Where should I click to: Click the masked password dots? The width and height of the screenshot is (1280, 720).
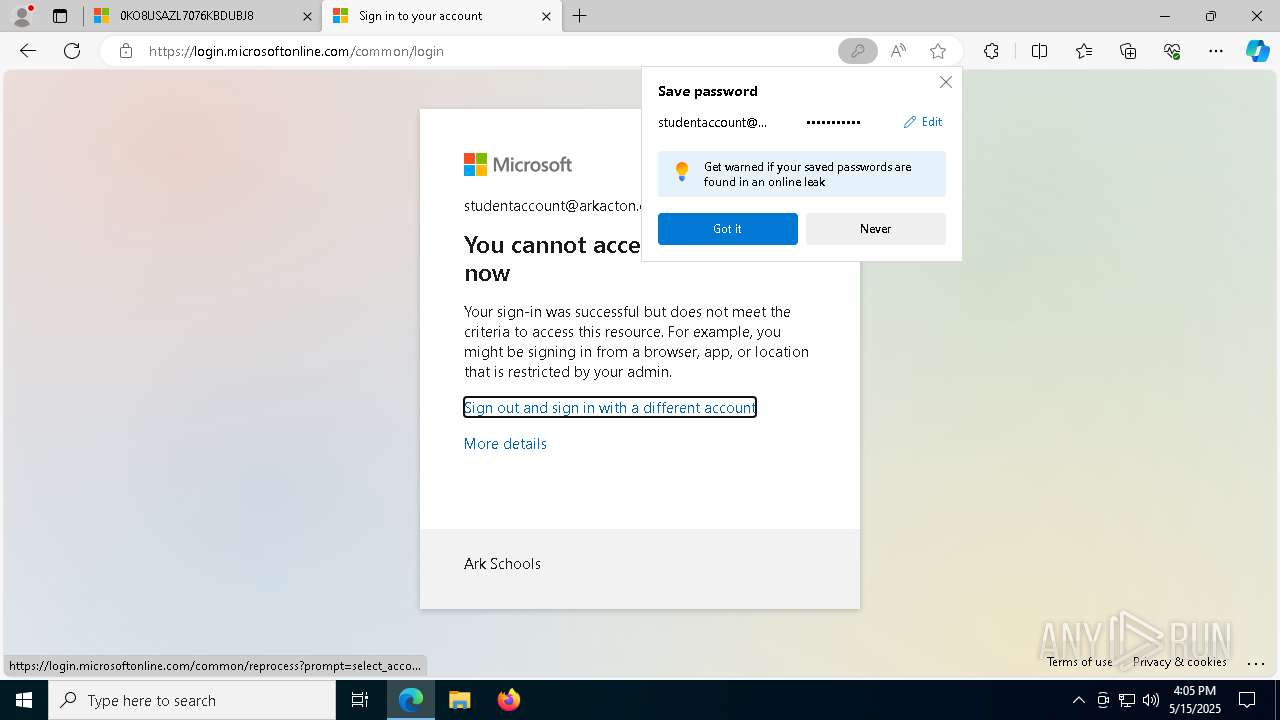pos(833,122)
